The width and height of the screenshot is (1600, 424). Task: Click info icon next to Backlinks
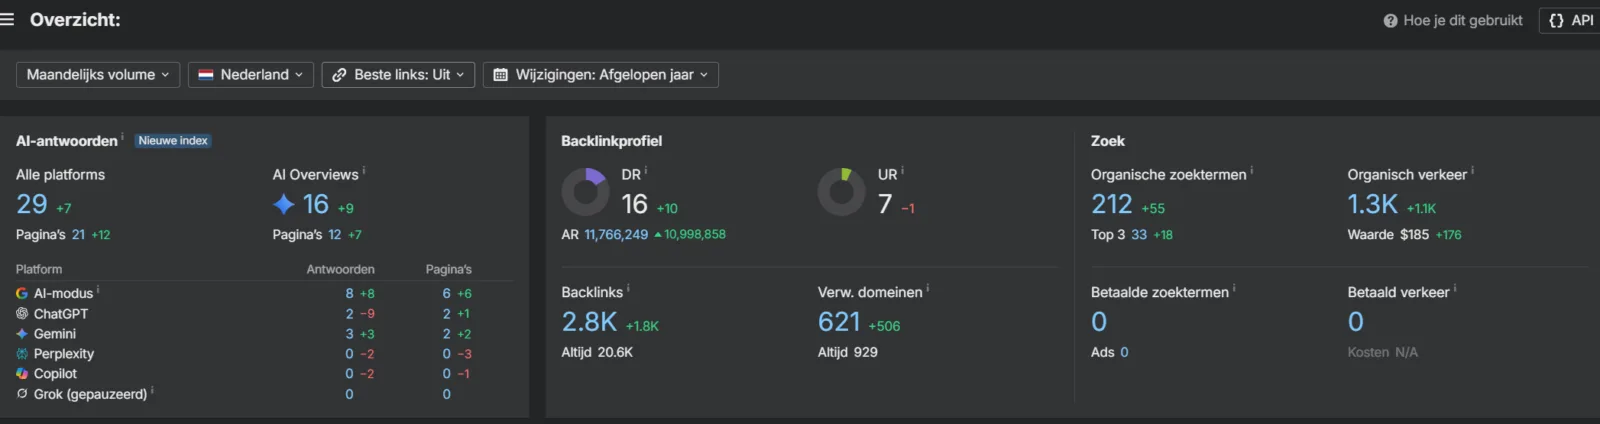(628, 289)
